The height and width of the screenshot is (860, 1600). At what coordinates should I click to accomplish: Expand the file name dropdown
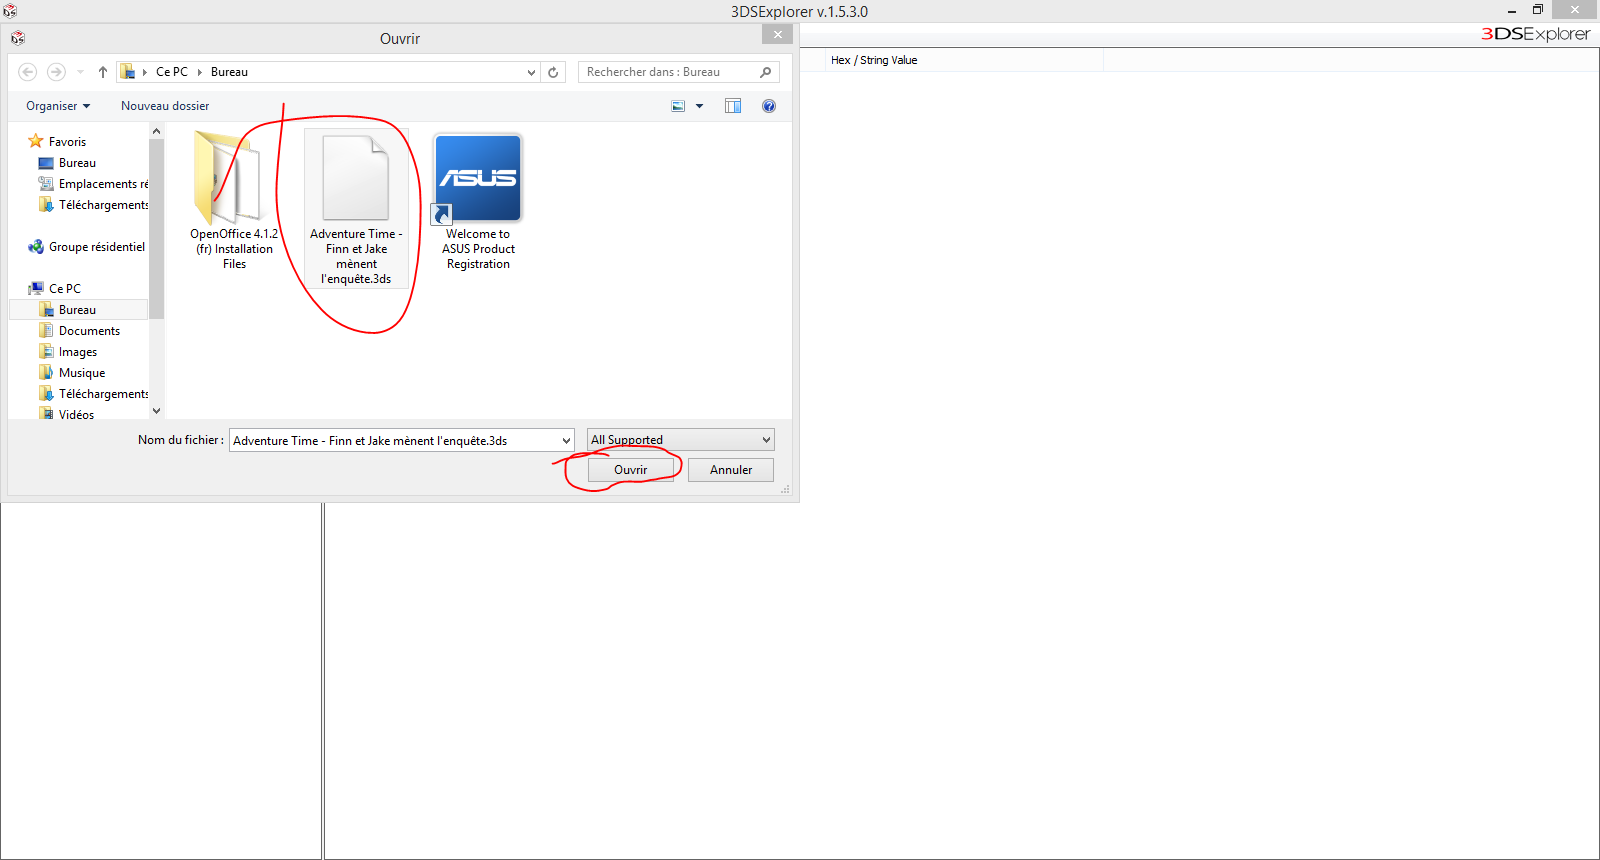tap(566, 440)
